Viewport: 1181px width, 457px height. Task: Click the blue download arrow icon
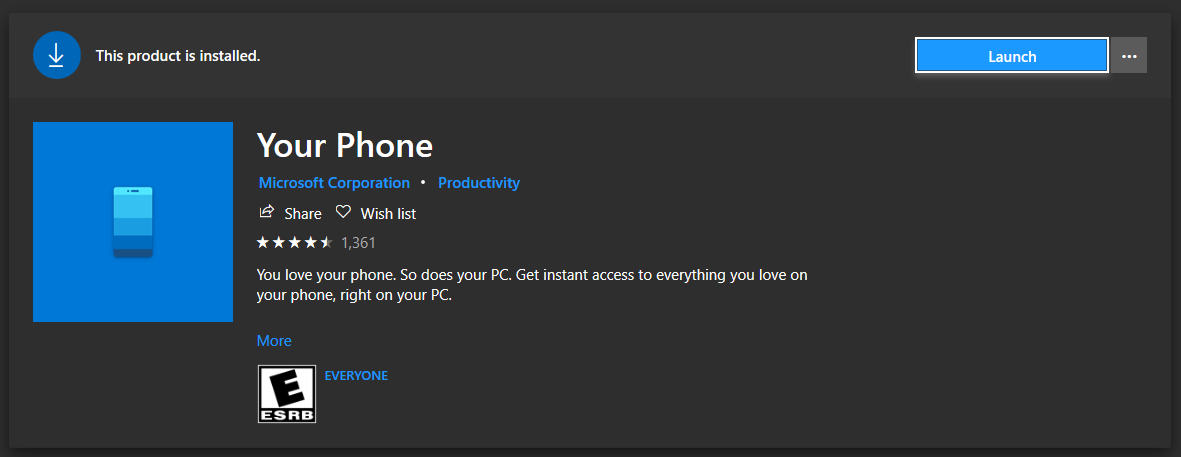[x=56, y=56]
